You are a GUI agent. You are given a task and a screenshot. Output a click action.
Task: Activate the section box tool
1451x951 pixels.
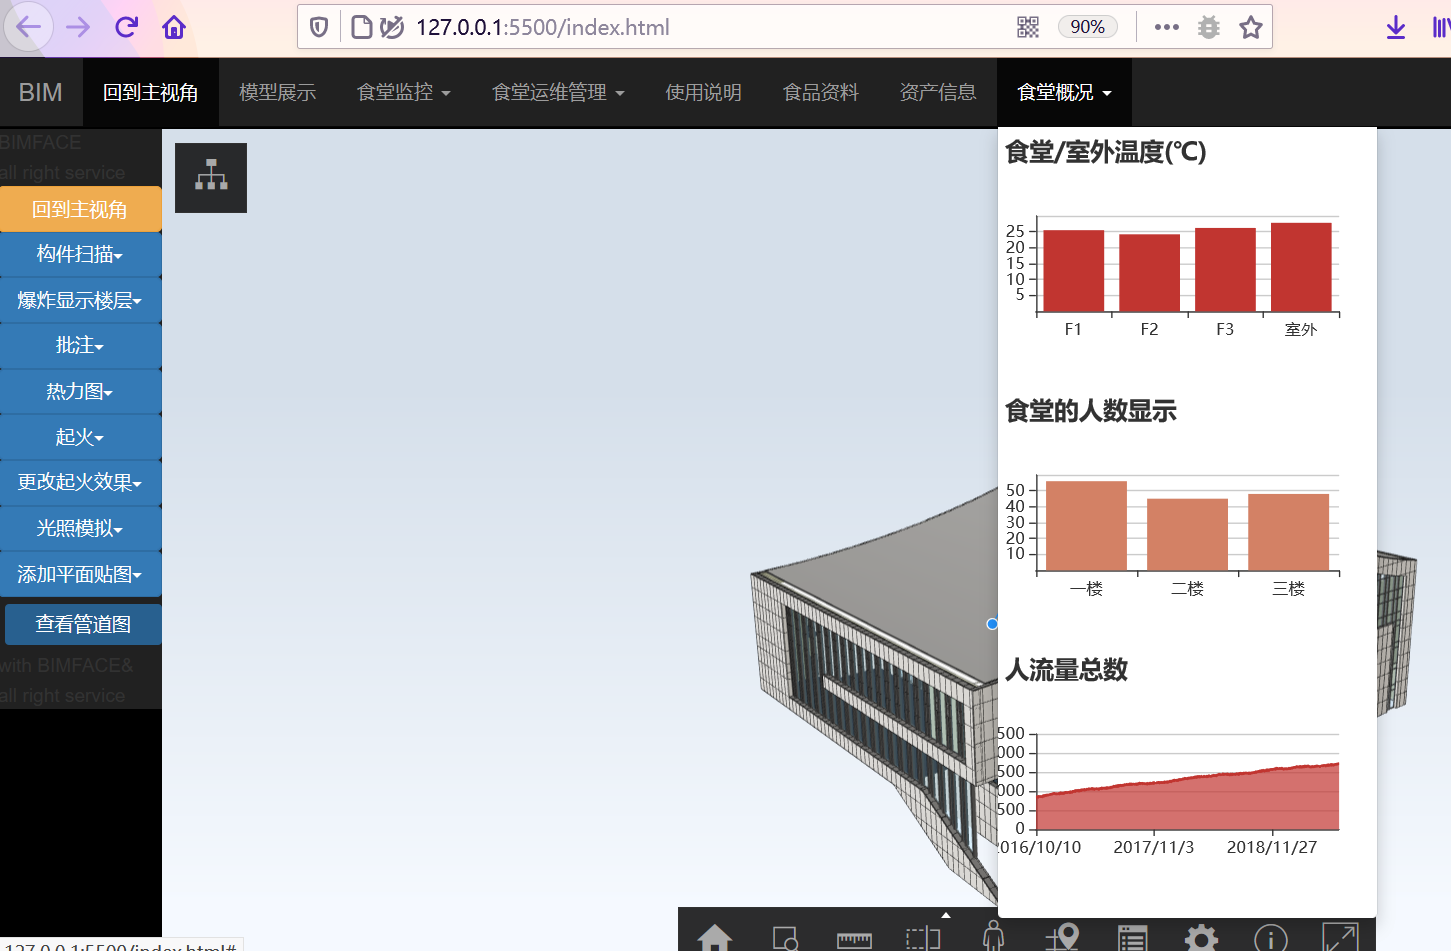pos(922,940)
